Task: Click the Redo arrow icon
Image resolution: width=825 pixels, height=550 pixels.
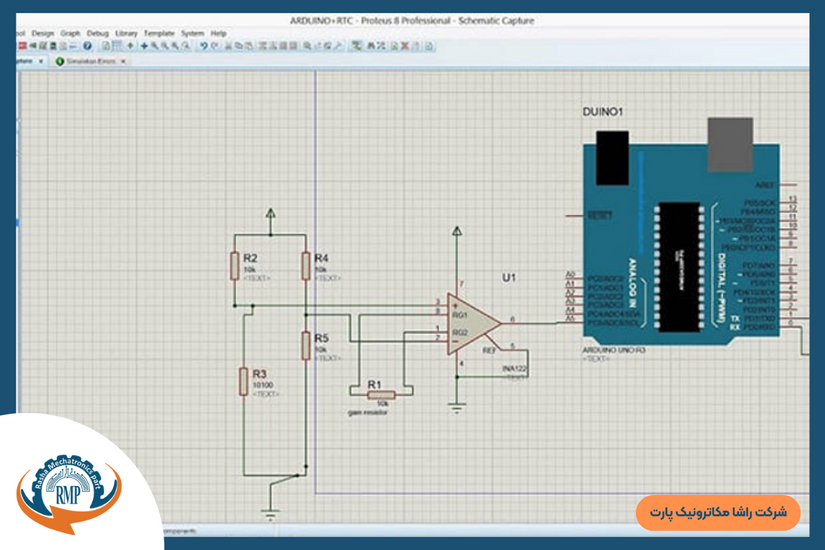Action: (214, 46)
